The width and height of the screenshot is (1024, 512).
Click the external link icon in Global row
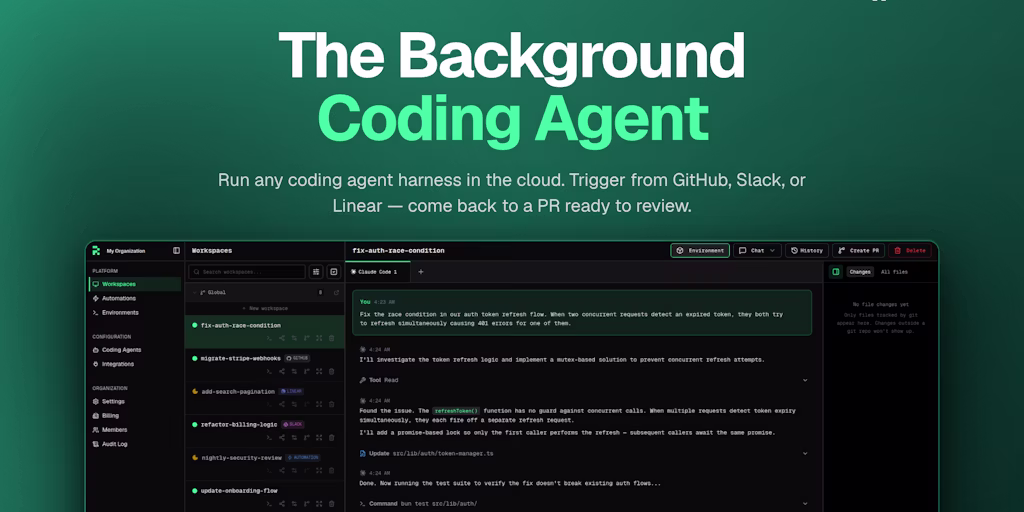(x=336, y=293)
